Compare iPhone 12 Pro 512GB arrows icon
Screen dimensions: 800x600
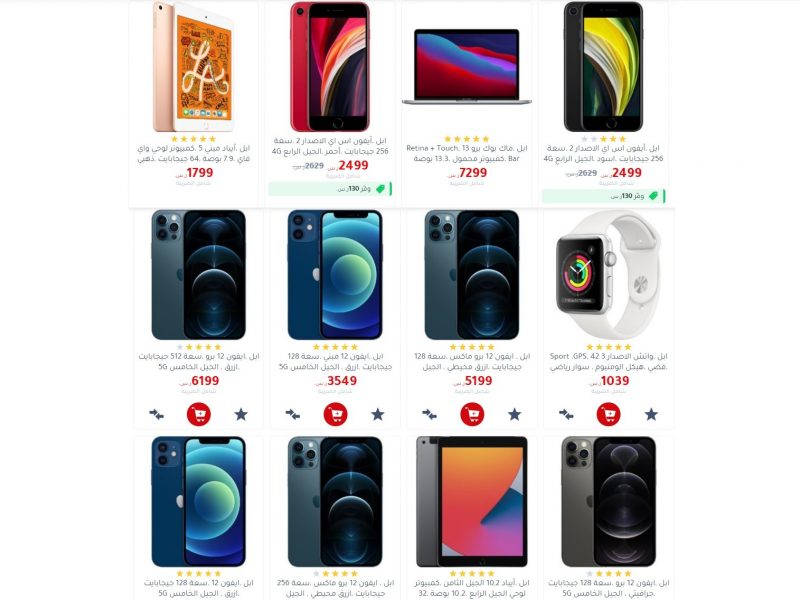tap(157, 414)
